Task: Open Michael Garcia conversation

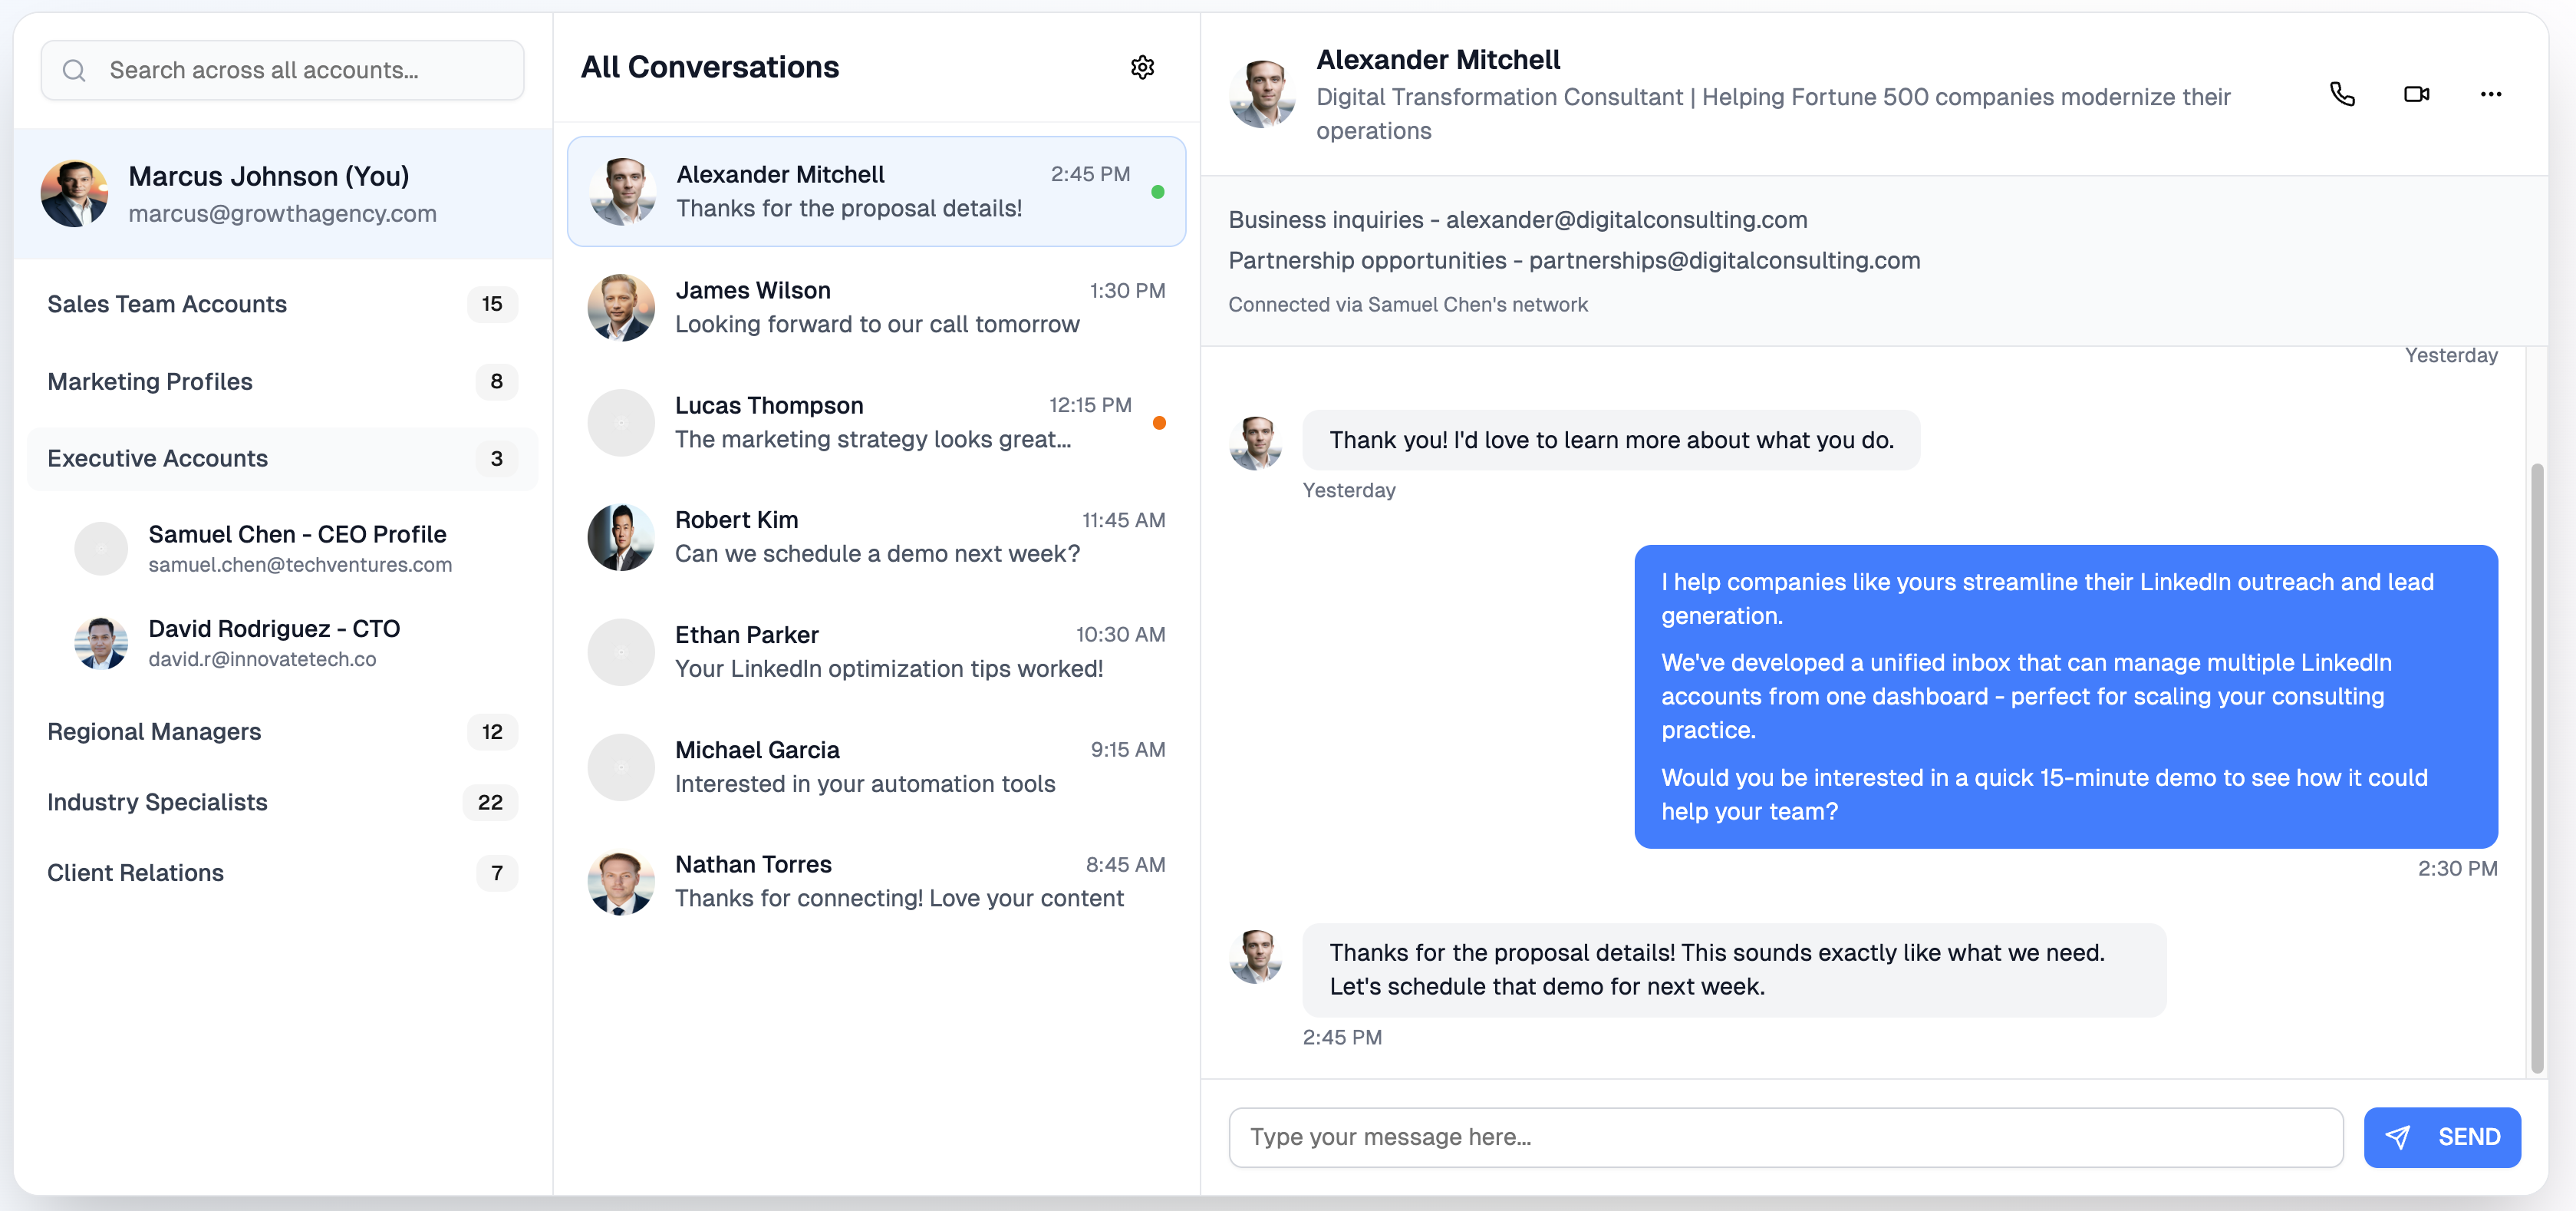Action: [x=876, y=767]
